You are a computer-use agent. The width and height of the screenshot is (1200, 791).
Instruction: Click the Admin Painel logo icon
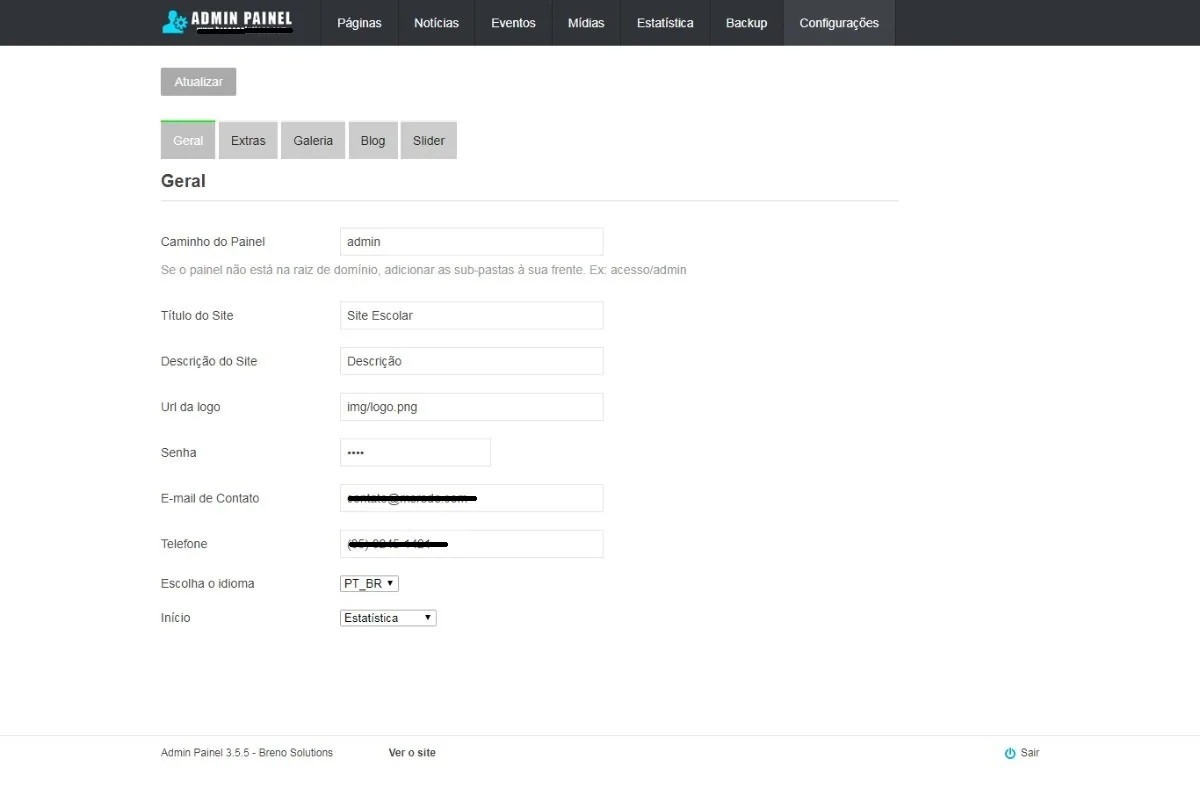[174, 22]
